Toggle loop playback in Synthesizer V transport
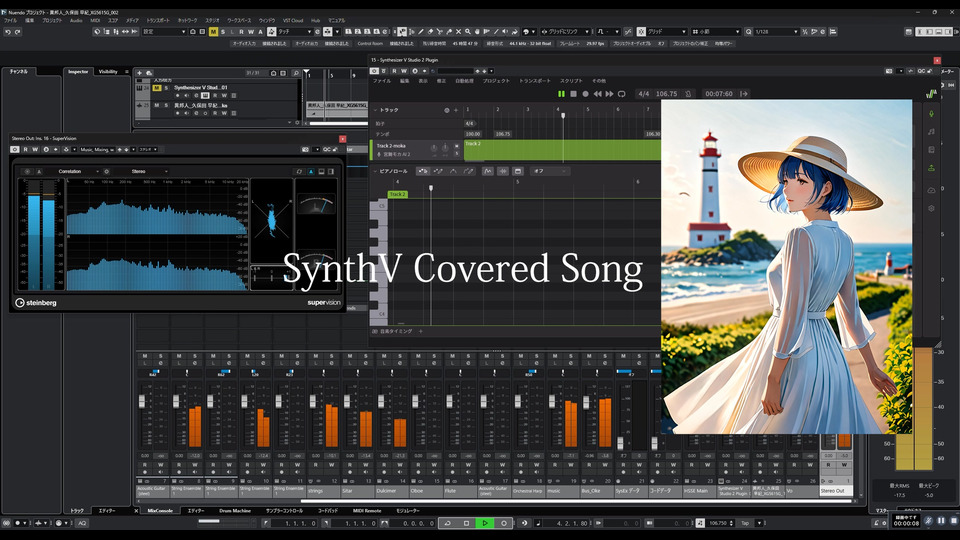This screenshot has height=540, width=960. [x=621, y=94]
